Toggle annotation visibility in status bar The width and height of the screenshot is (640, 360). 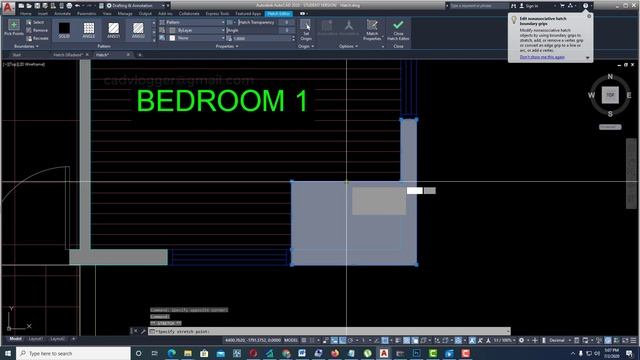click(472, 340)
